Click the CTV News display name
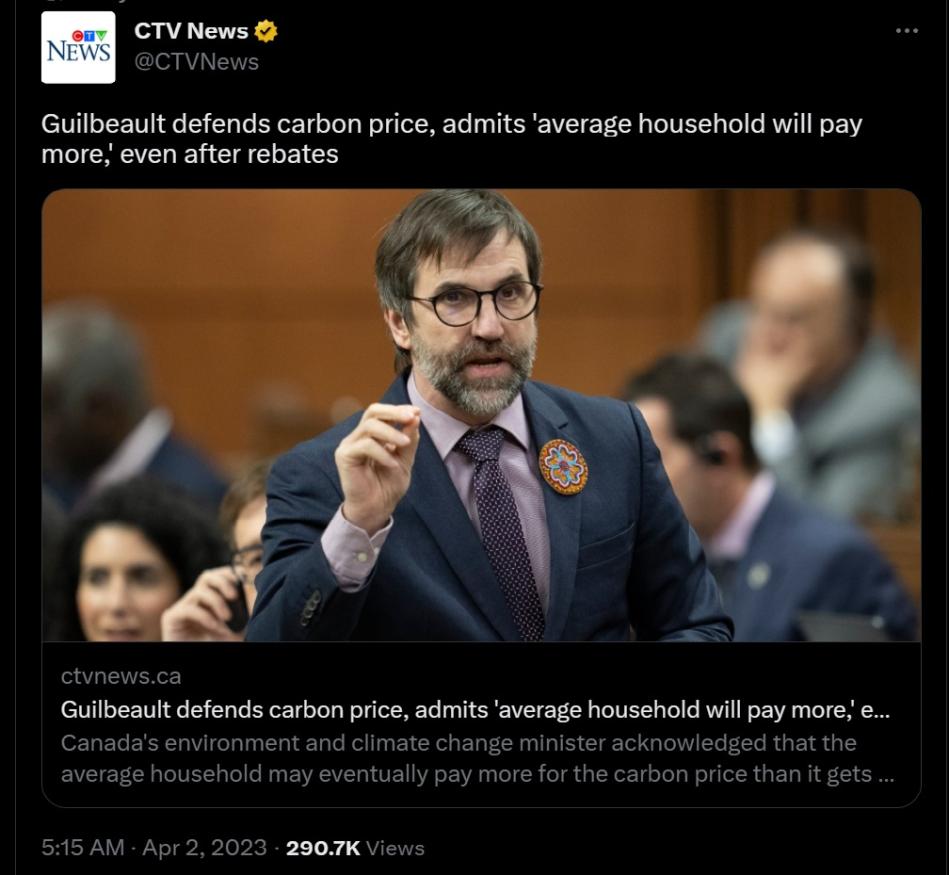949x875 pixels. point(191,31)
